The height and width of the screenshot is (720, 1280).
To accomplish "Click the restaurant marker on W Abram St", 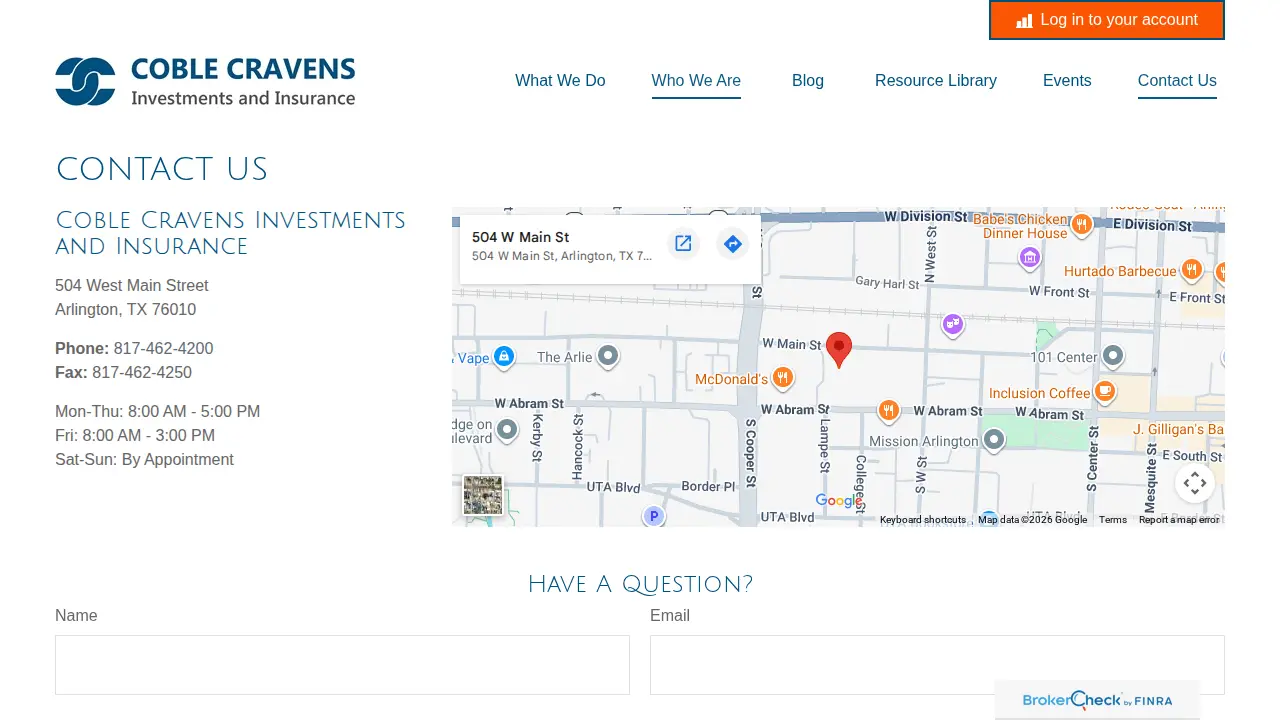I will pos(888,410).
